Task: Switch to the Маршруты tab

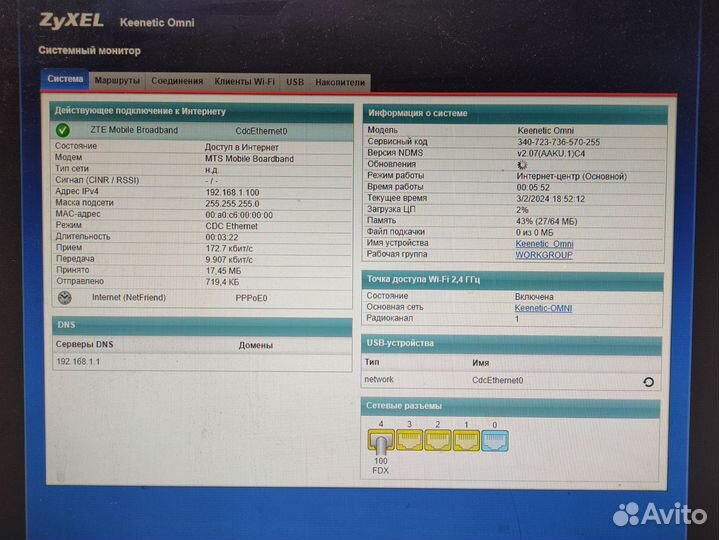Action: [x=118, y=81]
